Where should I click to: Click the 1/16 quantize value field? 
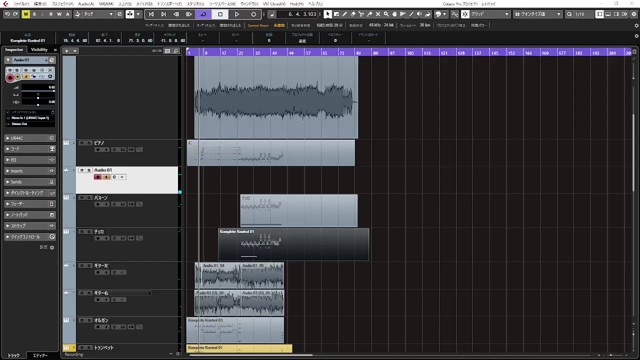coord(584,14)
